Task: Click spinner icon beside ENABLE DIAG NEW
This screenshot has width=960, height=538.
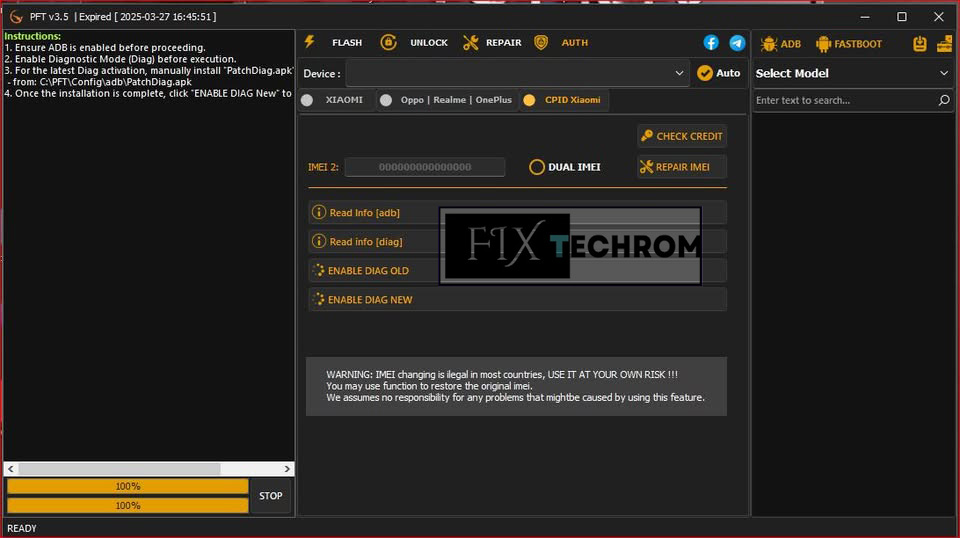Action: click(318, 299)
